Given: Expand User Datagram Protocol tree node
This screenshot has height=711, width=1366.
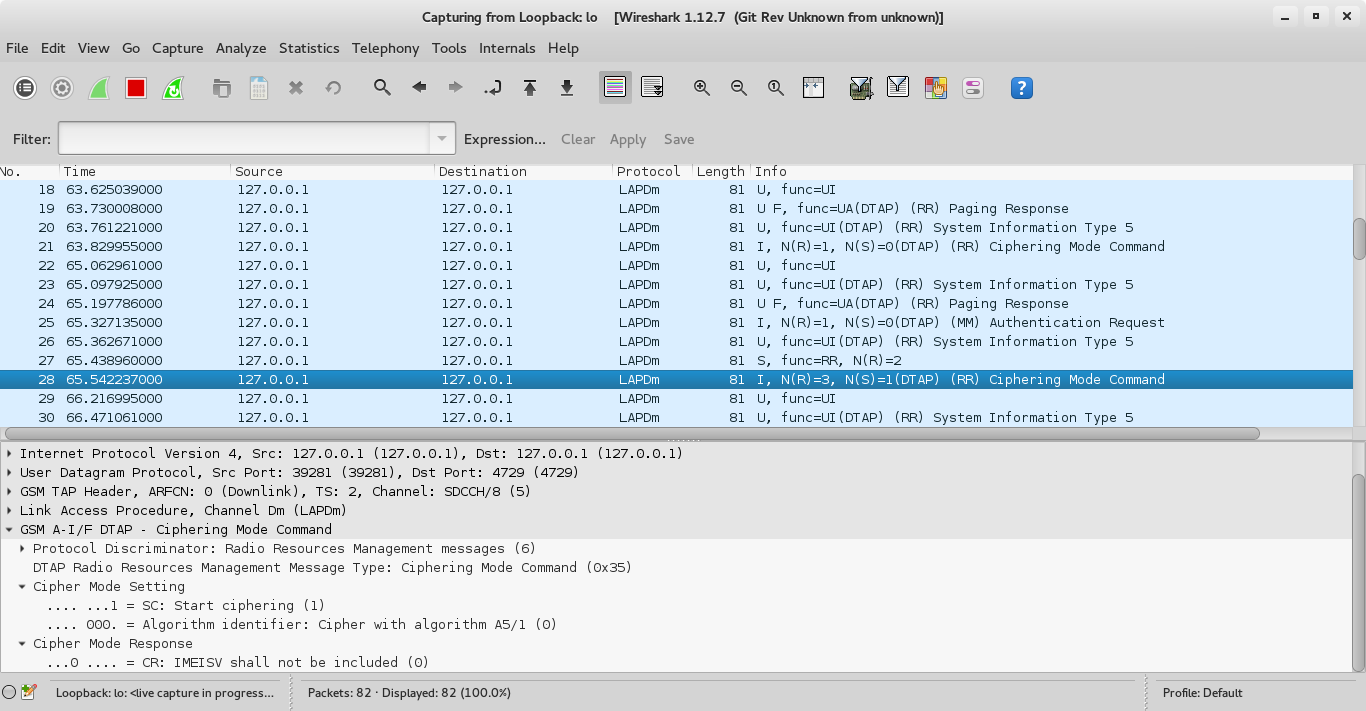Looking at the screenshot, I should coord(10,473).
